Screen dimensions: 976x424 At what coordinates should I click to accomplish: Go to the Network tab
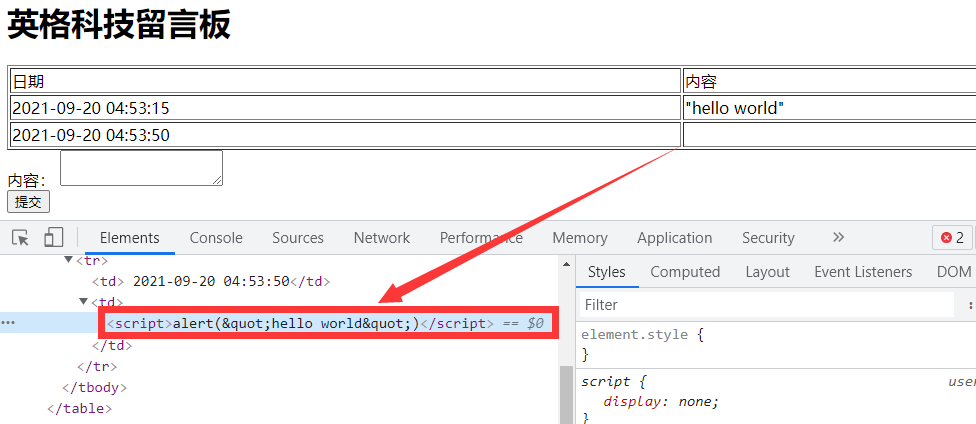(381, 238)
